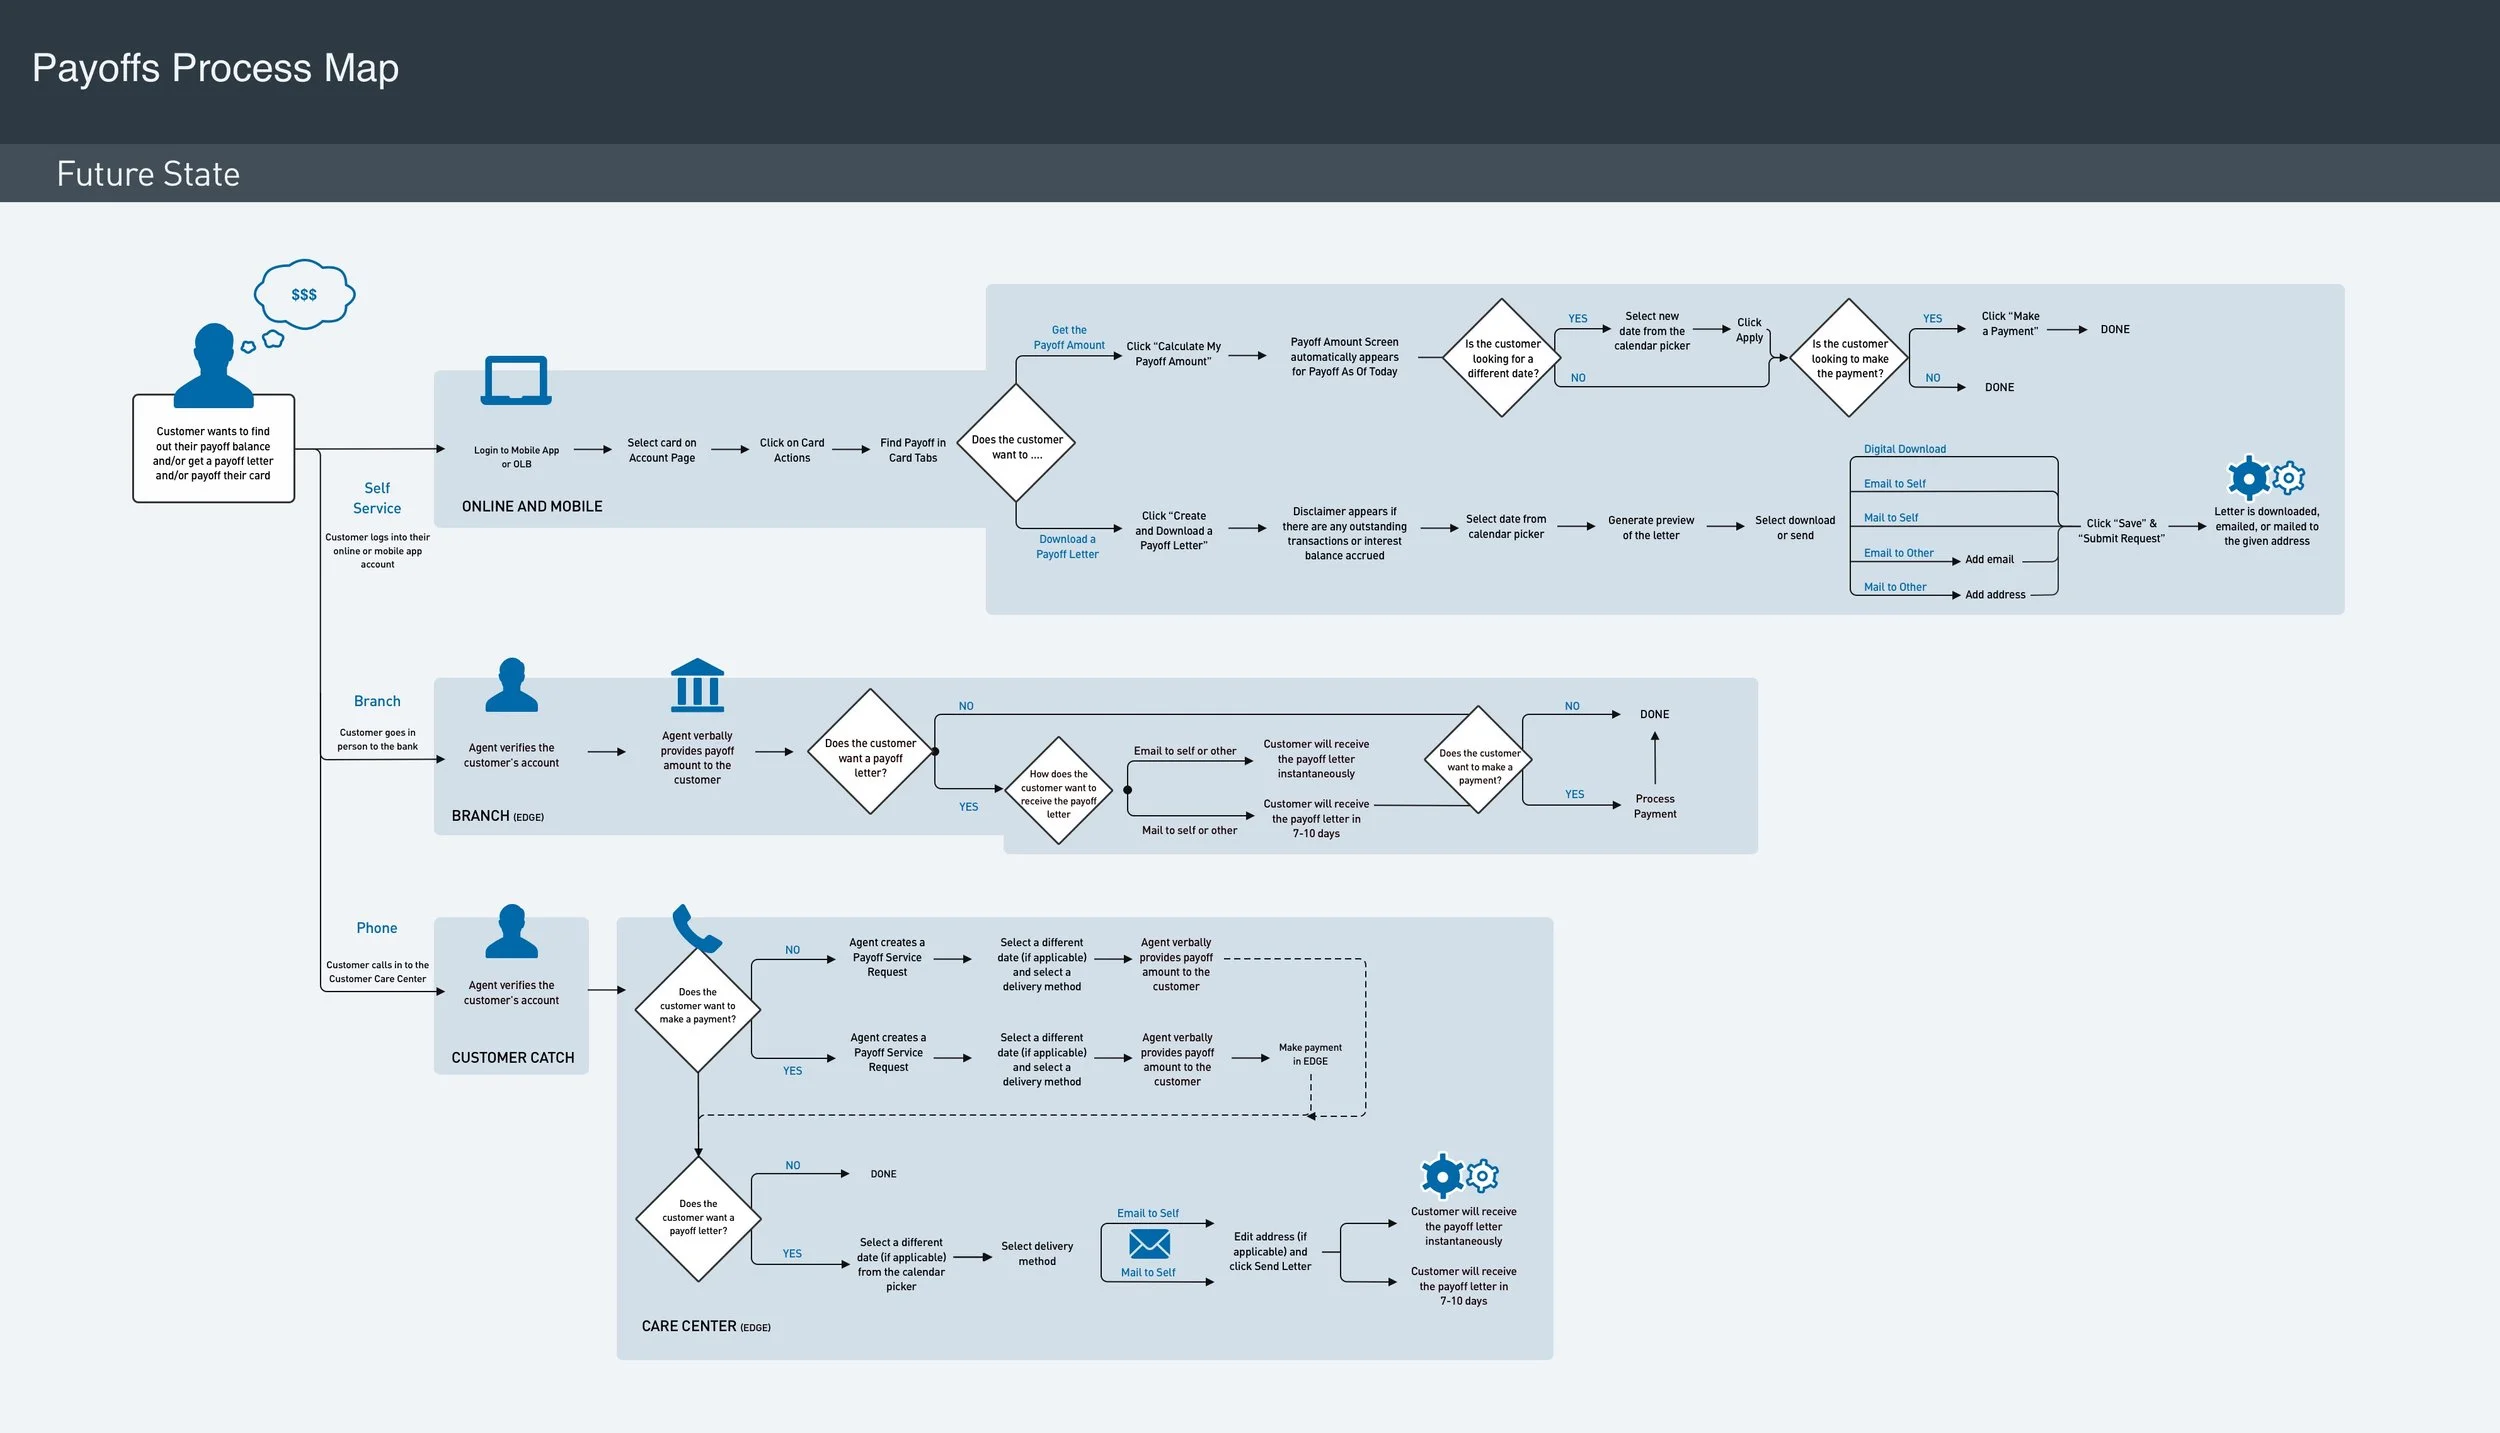Click the thinking customer silhouette icon
The image size is (2500, 1433).
click(213, 365)
